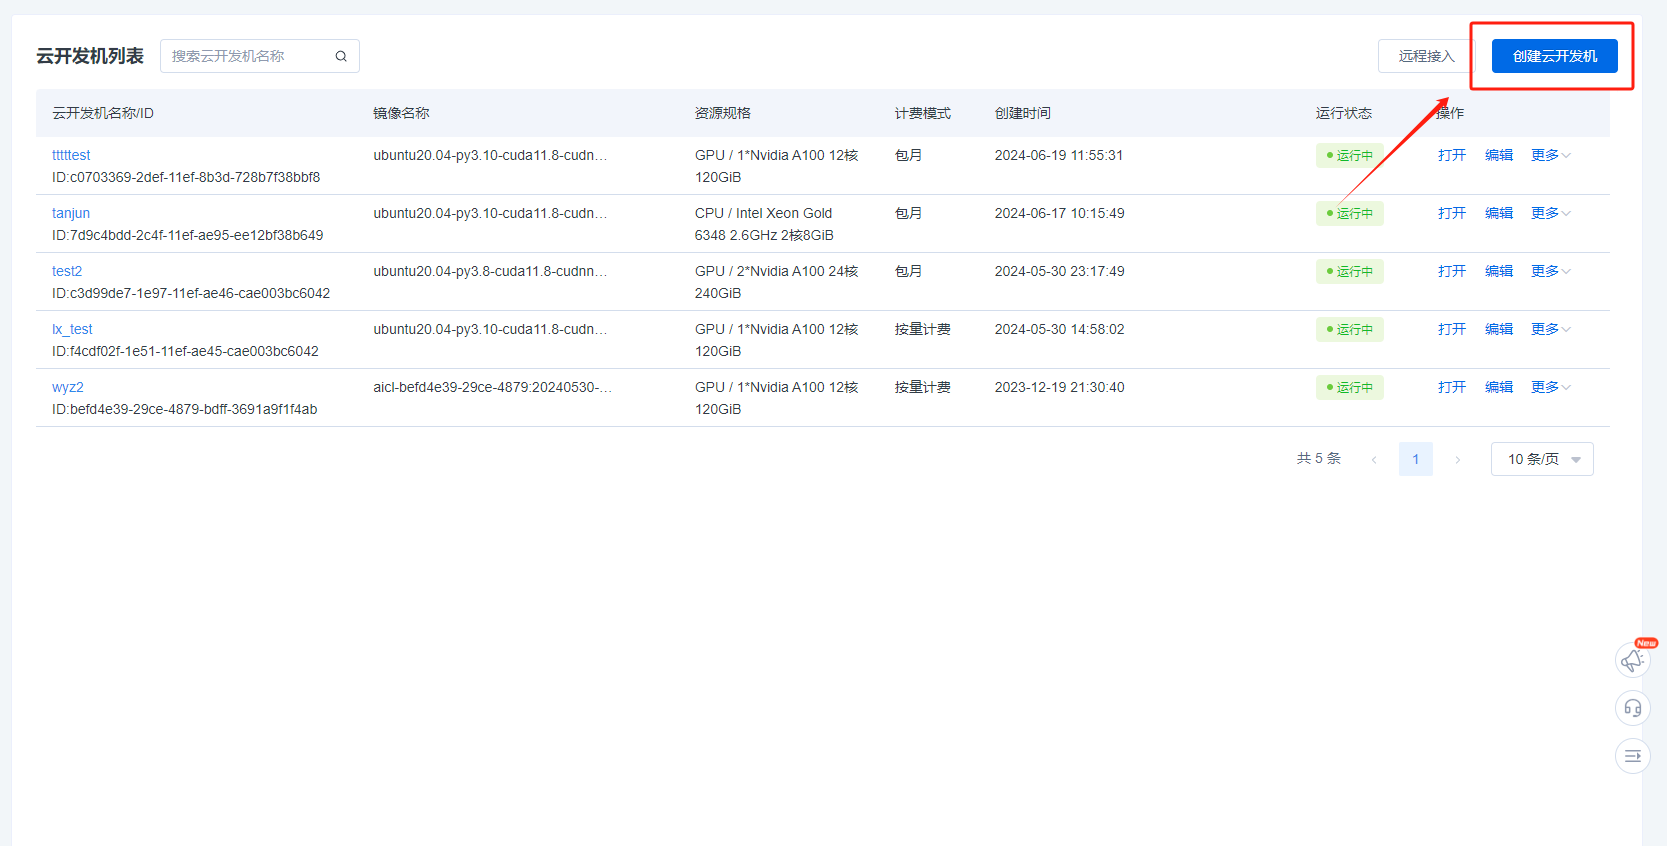Screen dimensions: 1667x846
Task: Click creation time 2023-12-19 21:30:40
Action: click(1059, 387)
